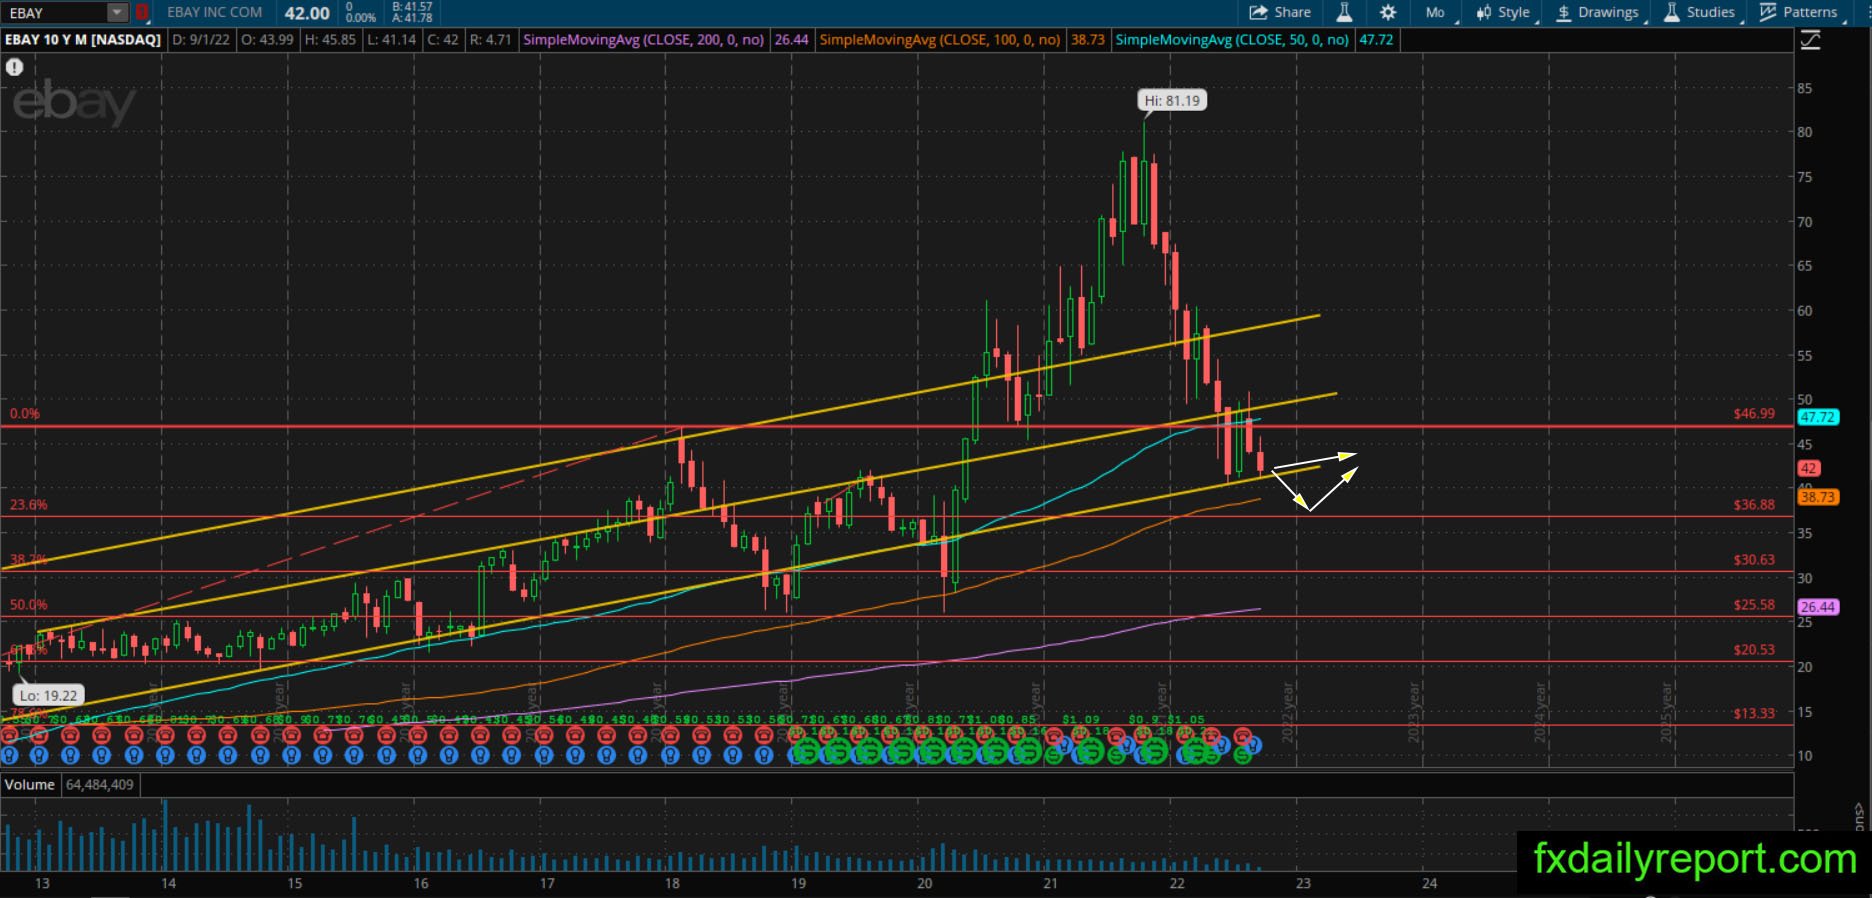
Task: Click the 50.0% Fibonacci label
Action: [28, 605]
